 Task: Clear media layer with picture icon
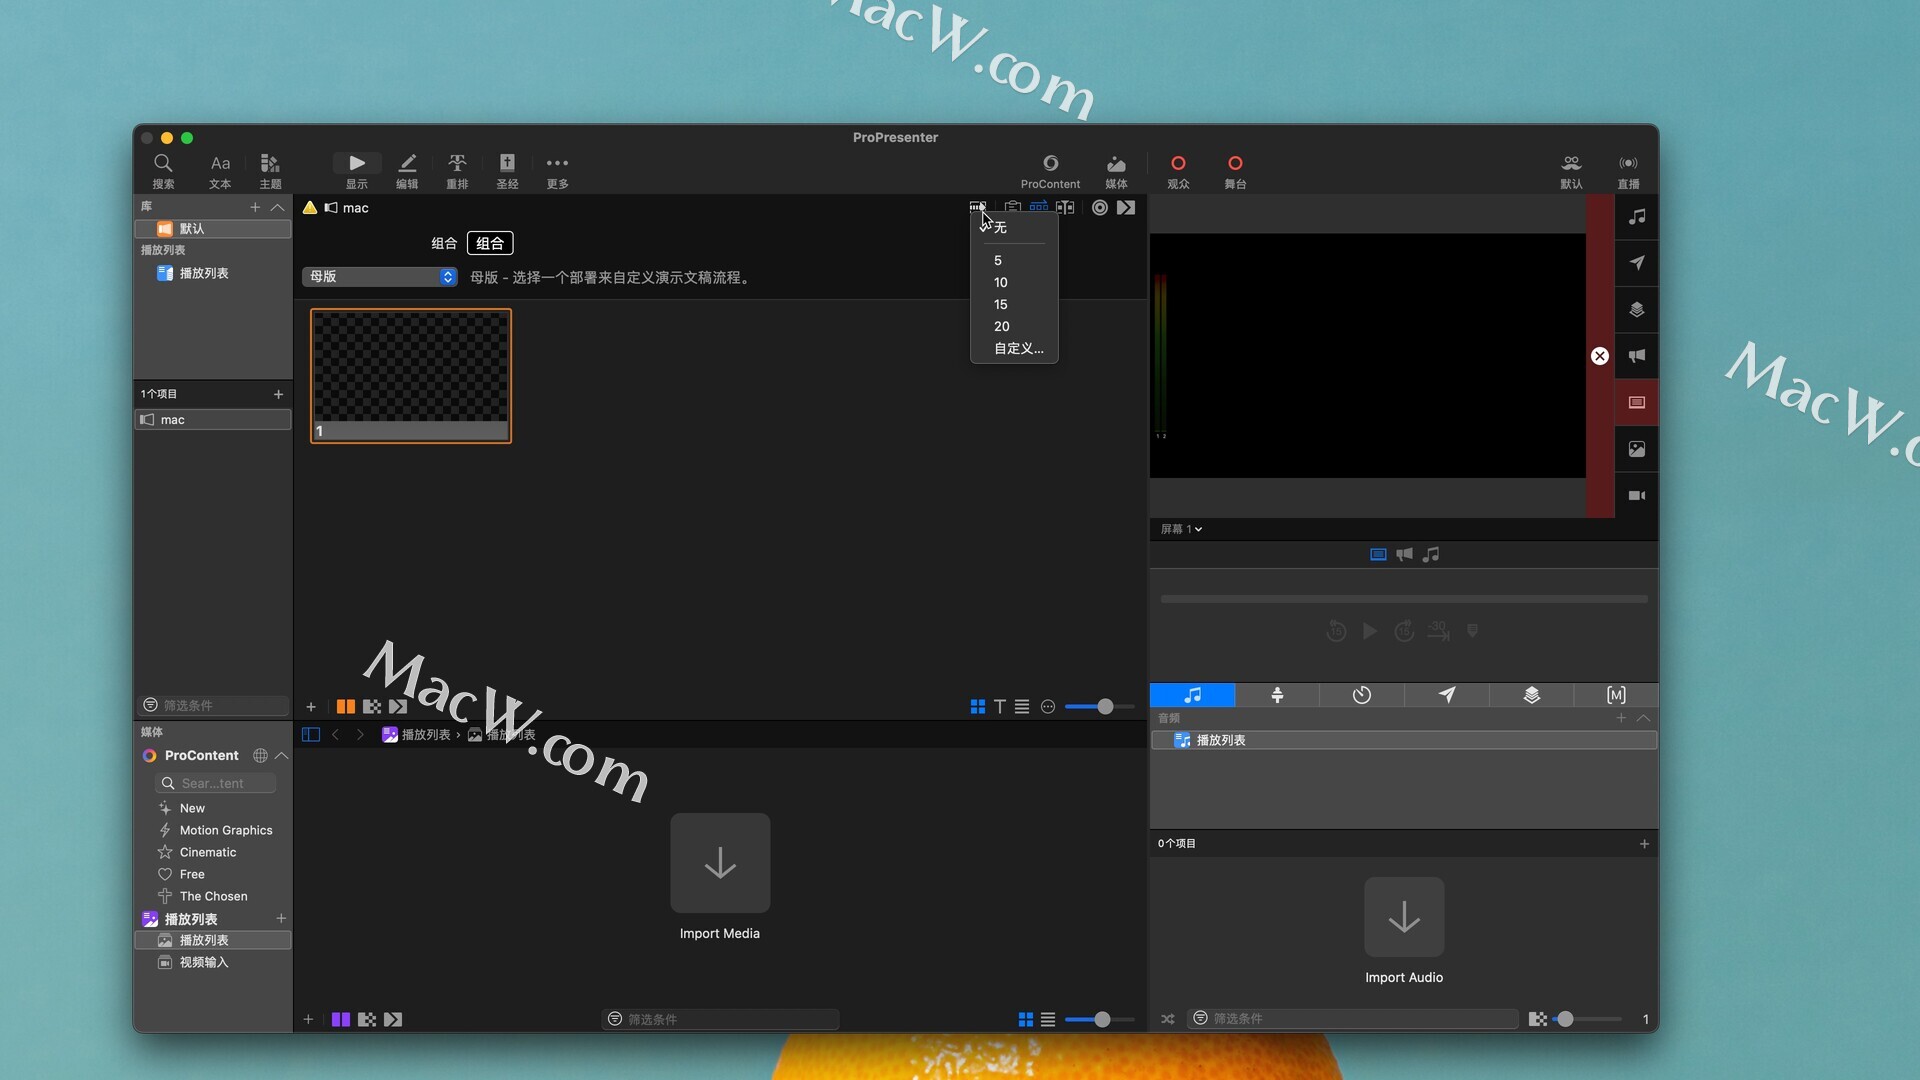[1637, 449]
